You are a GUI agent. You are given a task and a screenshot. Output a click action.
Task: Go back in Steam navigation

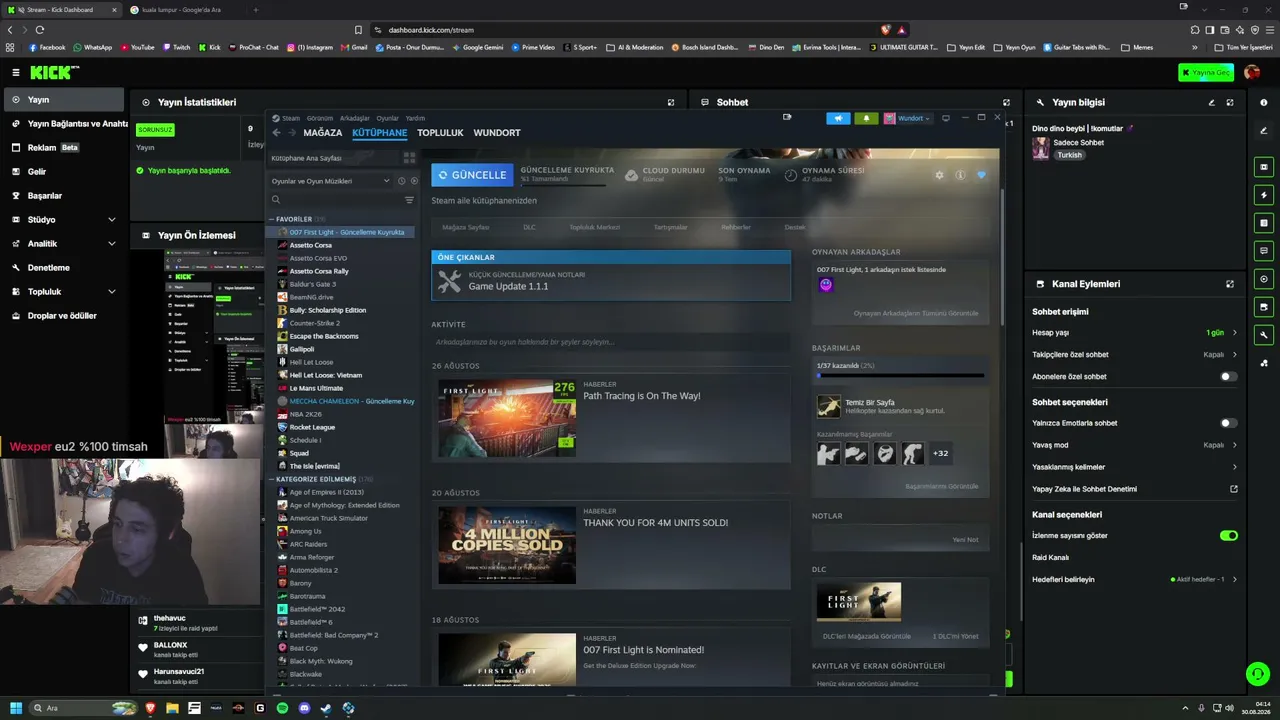276,133
